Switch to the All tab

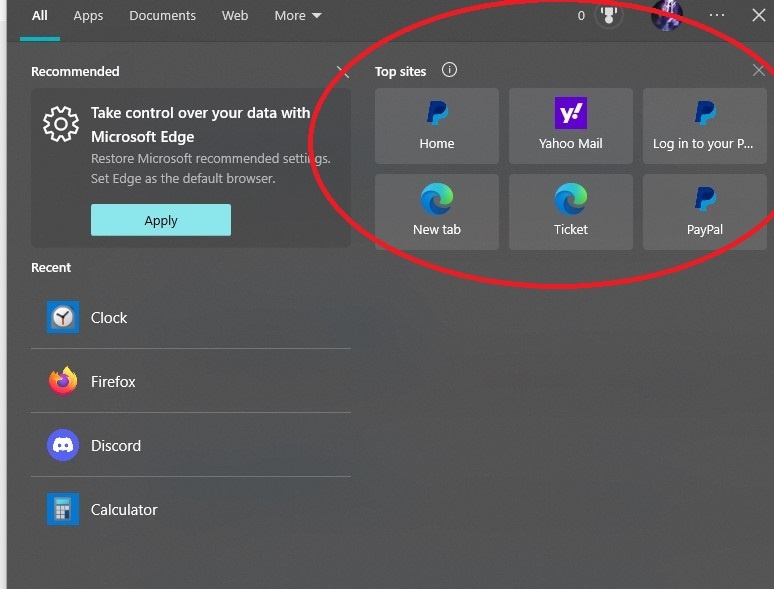pos(39,16)
